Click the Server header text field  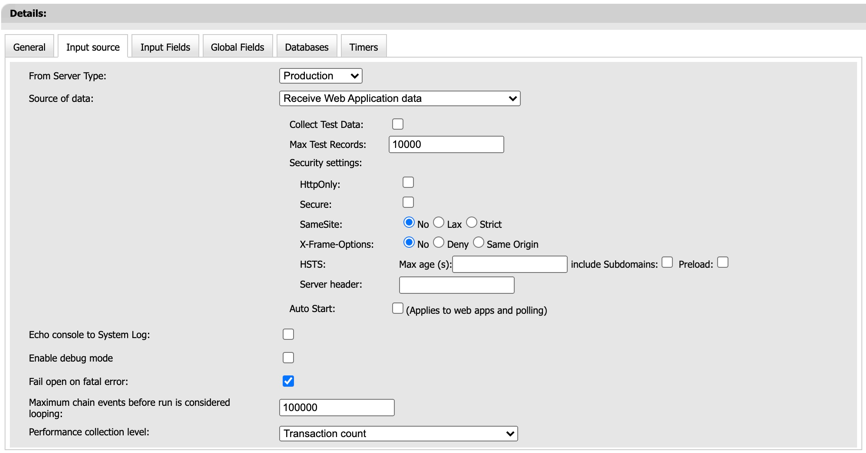tap(456, 286)
